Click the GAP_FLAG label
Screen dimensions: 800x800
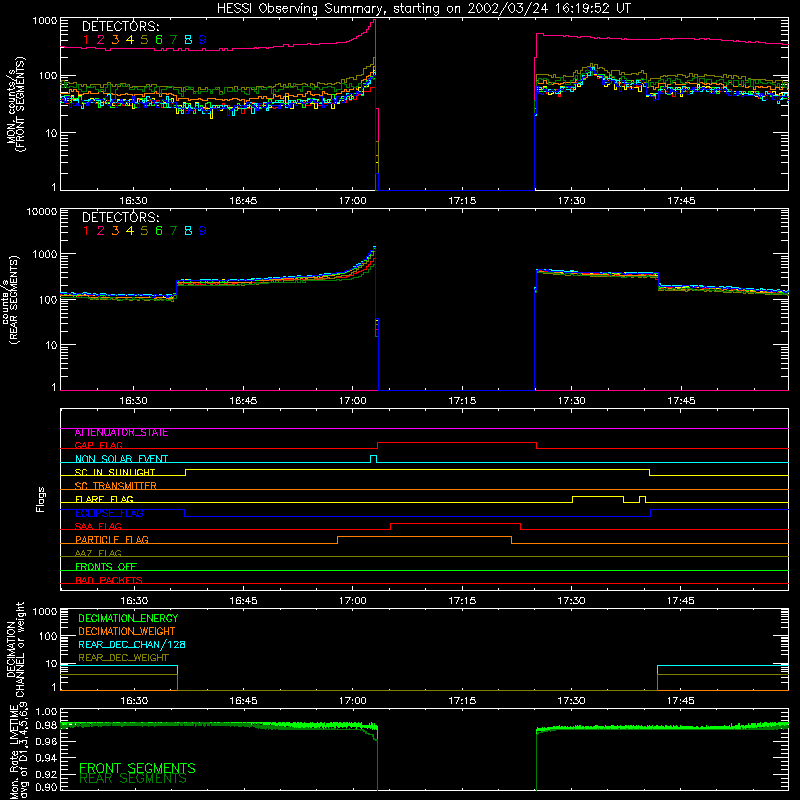[x=98, y=446]
